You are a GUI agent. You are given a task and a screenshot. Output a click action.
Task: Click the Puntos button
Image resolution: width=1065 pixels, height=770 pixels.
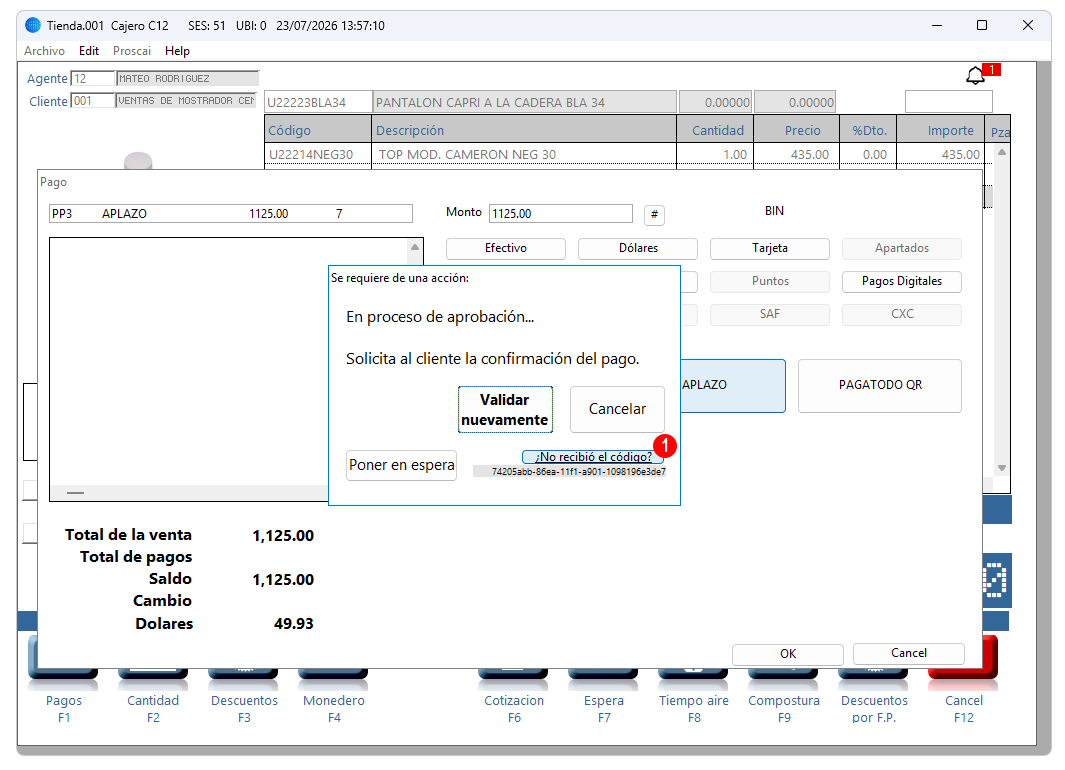(770, 281)
